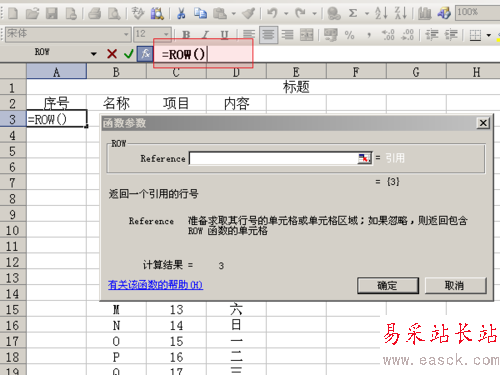Image resolution: width=500 pixels, height=375 pixels.
Task: Confirm with the 确定 button
Action: (387, 285)
